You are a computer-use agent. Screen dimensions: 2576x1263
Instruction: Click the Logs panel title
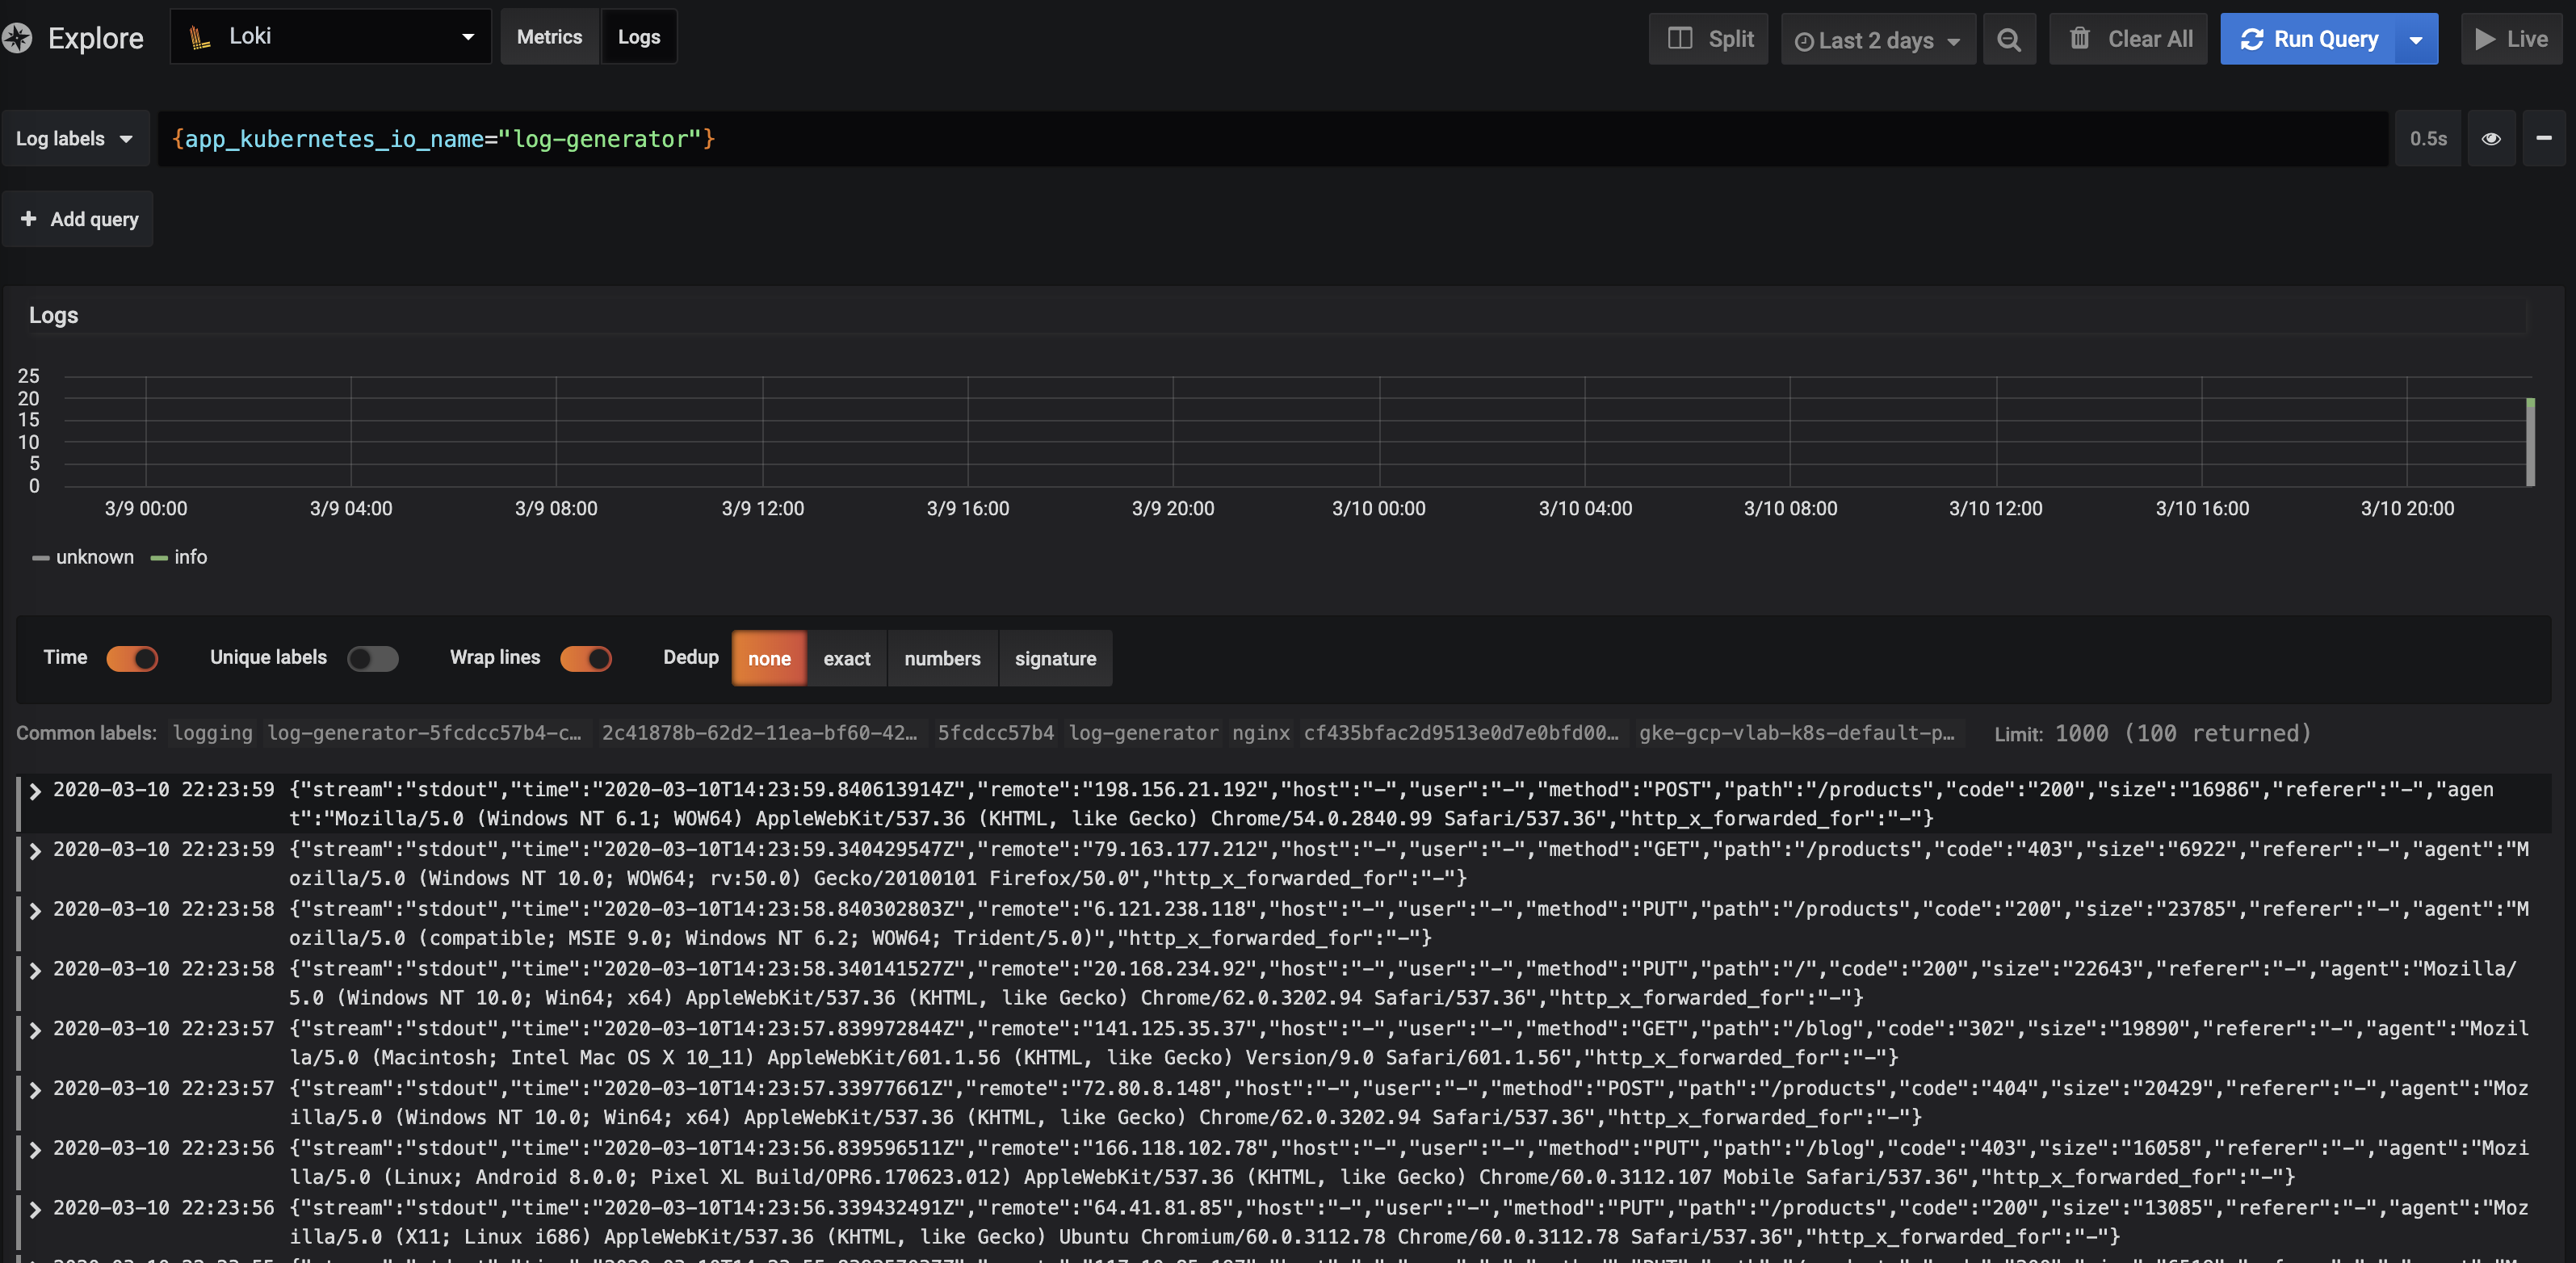[x=53, y=315]
